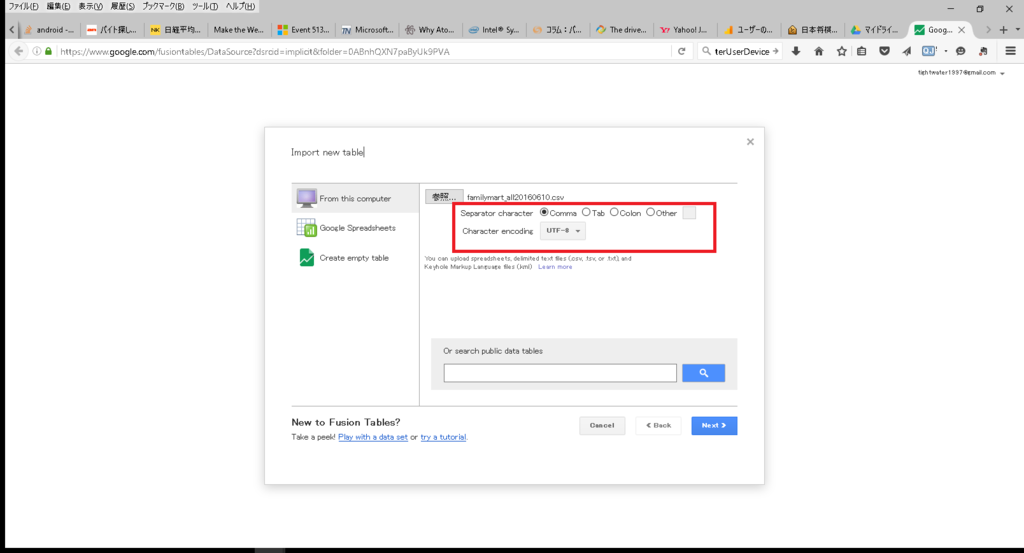Select the Other separator radio button
The width and height of the screenshot is (1024, 553).
(x=650, y=212)
